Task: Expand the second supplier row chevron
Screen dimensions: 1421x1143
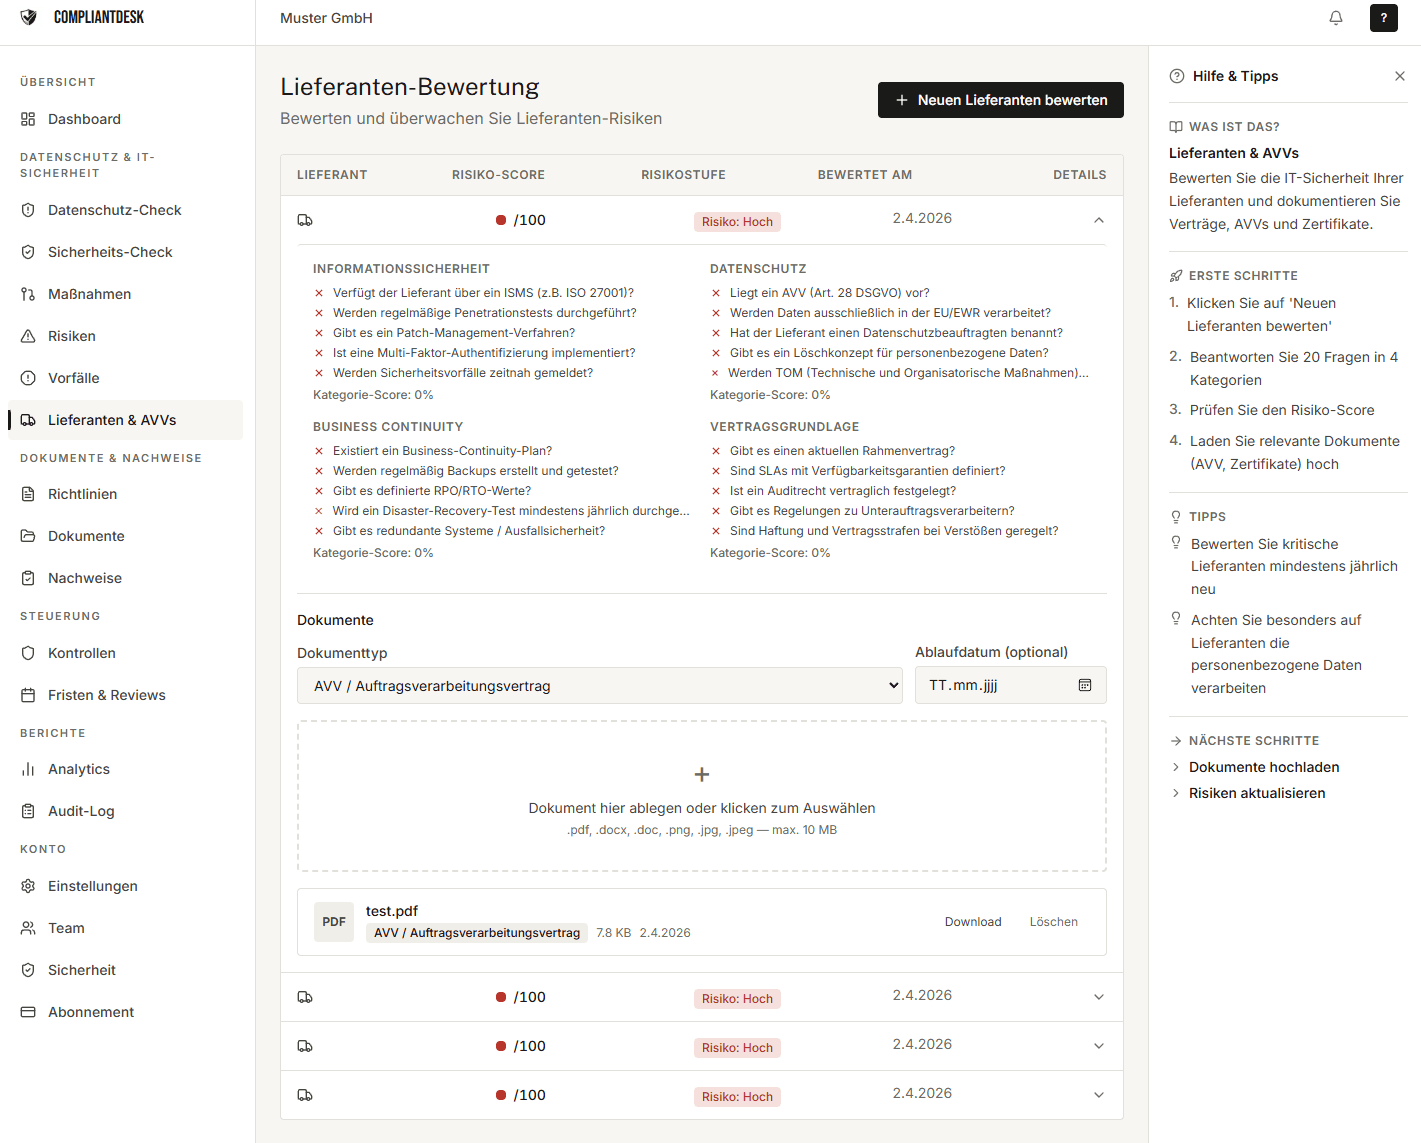Action: click(1098, 997)
